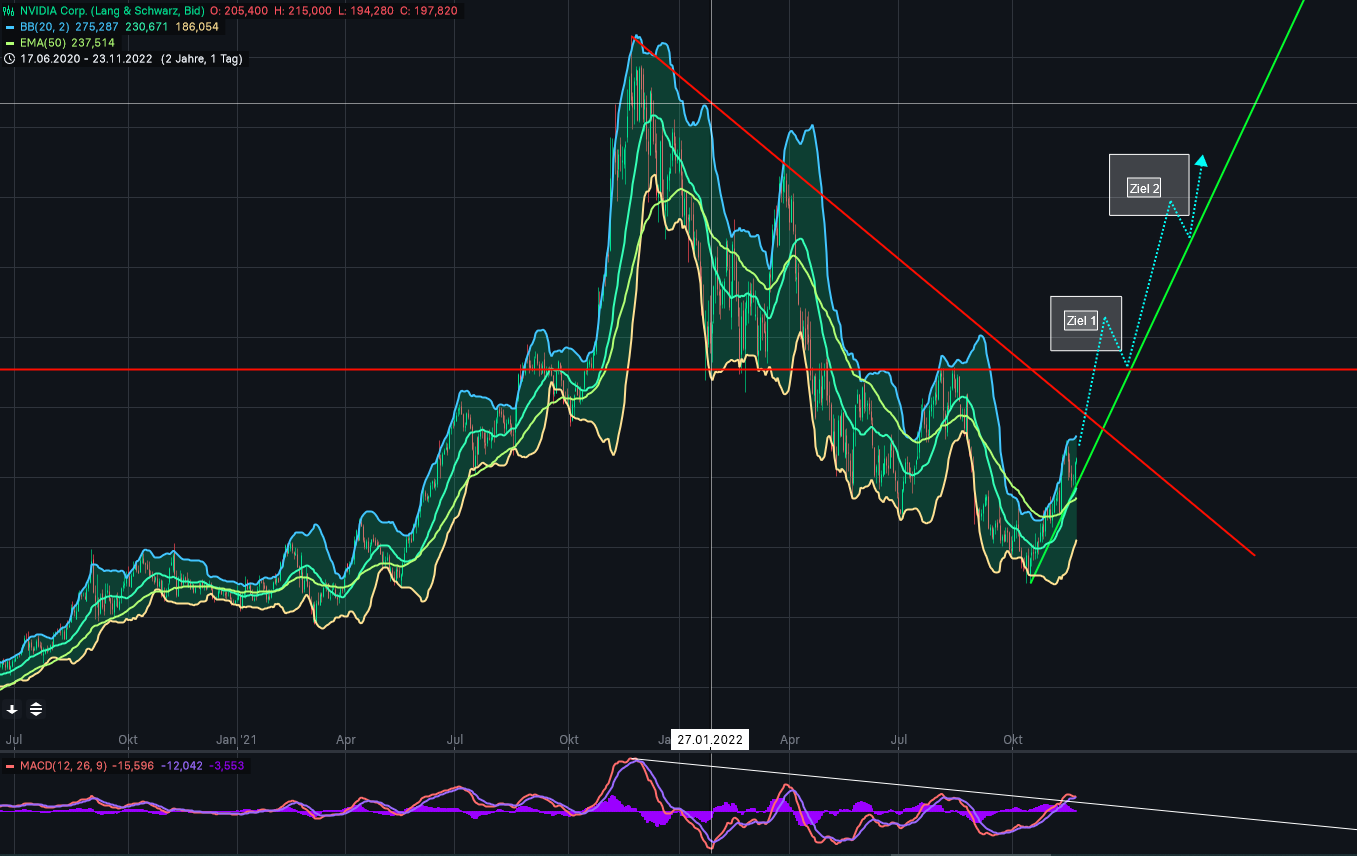This screenshot has width=1357, height=856.
Task: Select the '27.01.2022' crosshair date marker
Action: [x=711, y=739]
